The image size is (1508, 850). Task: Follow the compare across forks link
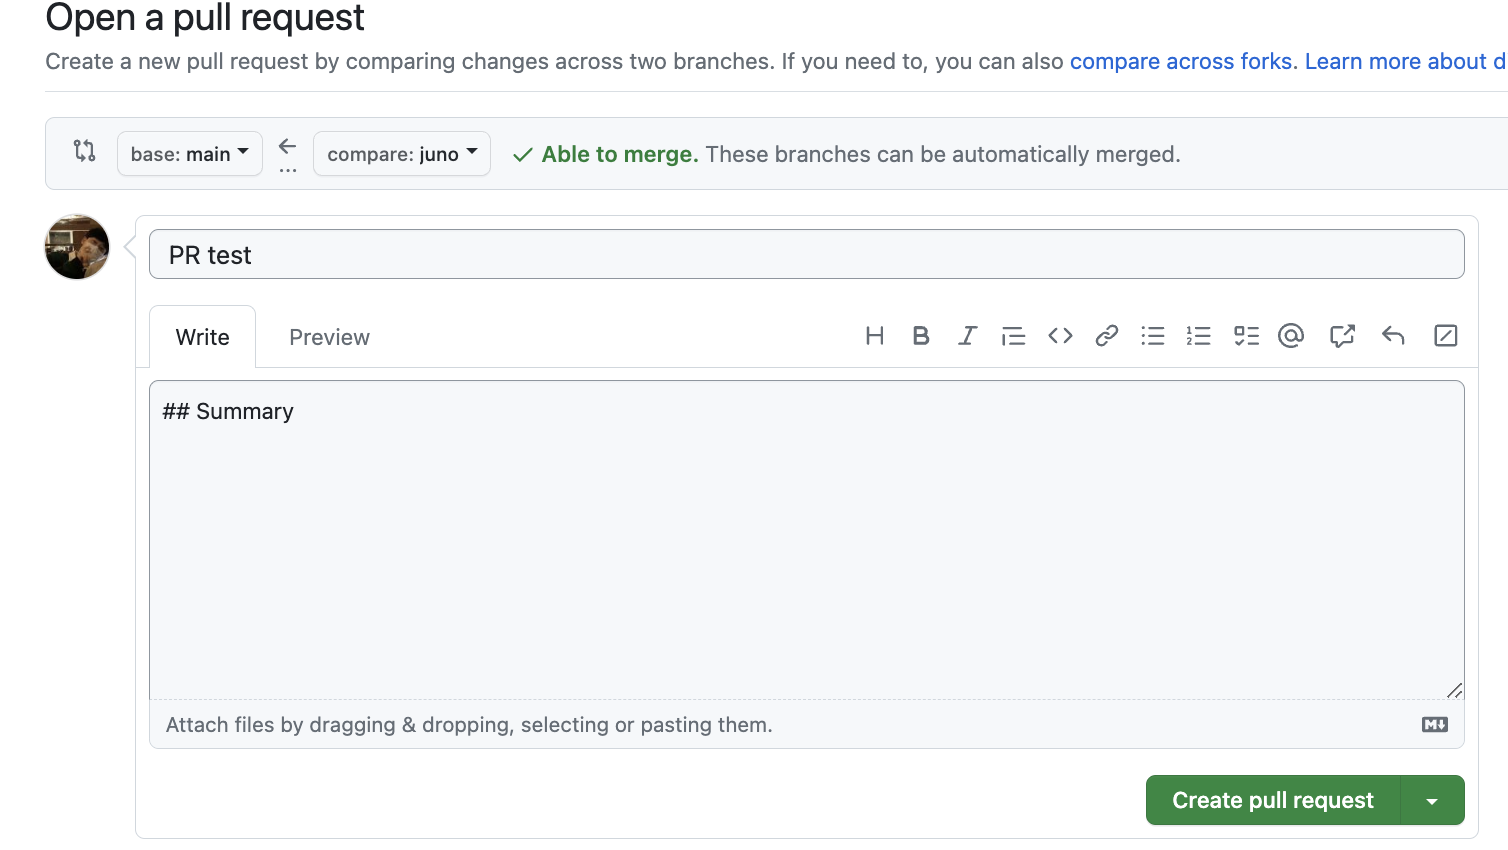[1180, 62]
